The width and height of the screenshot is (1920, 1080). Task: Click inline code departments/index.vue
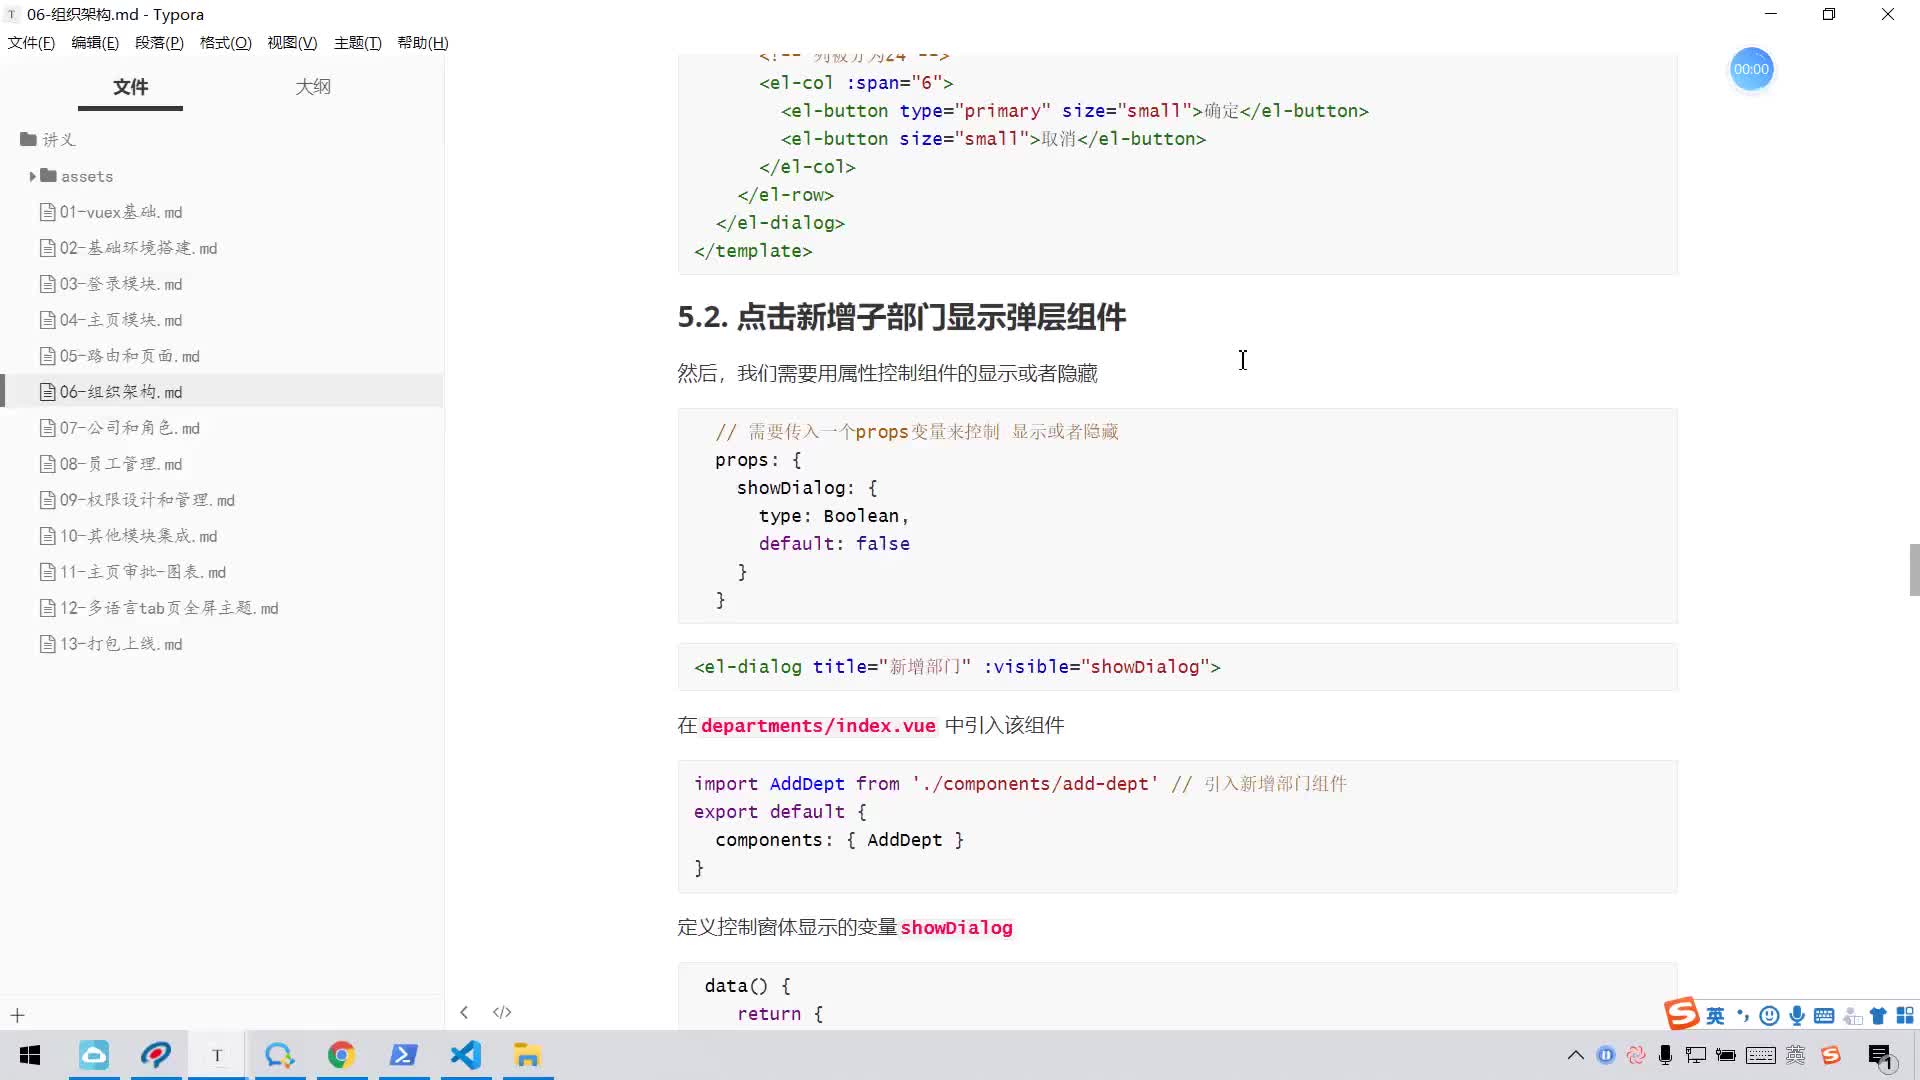(x=818, y=725)
